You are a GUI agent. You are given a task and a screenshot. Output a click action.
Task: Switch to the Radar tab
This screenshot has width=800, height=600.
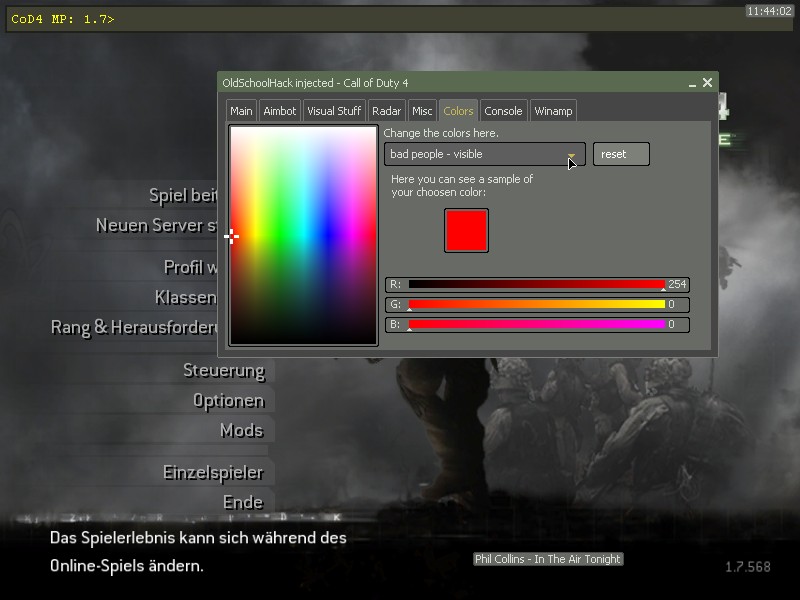pyautogui.click(x=386, y=111)
